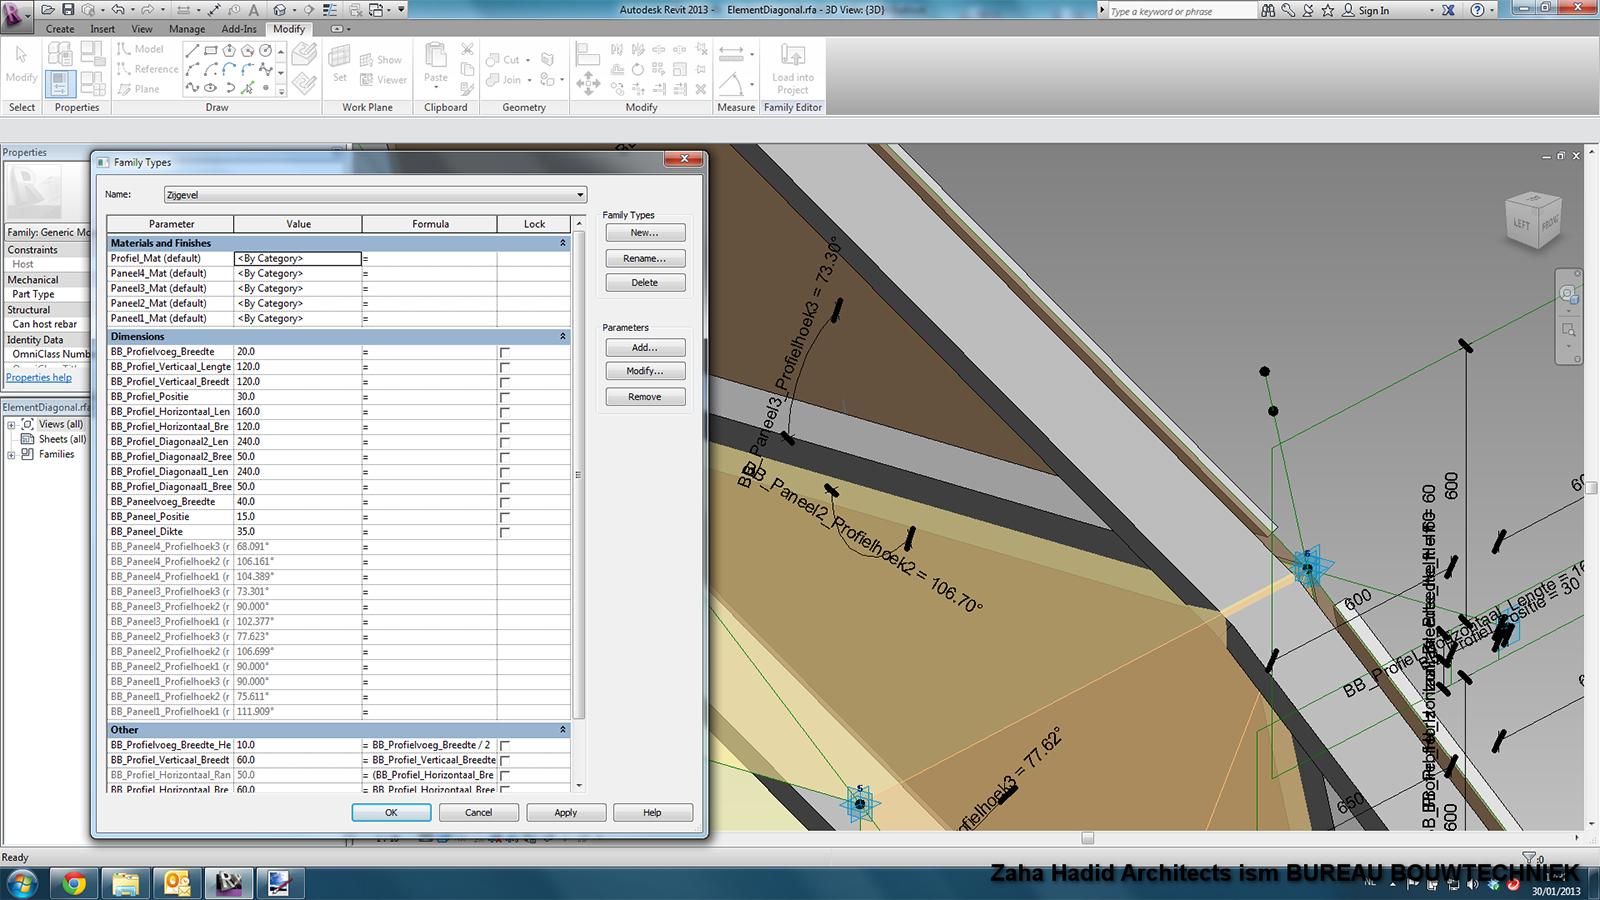
Task: Click the favorites star icon in title bar
Action: [x=1328, y=10]
